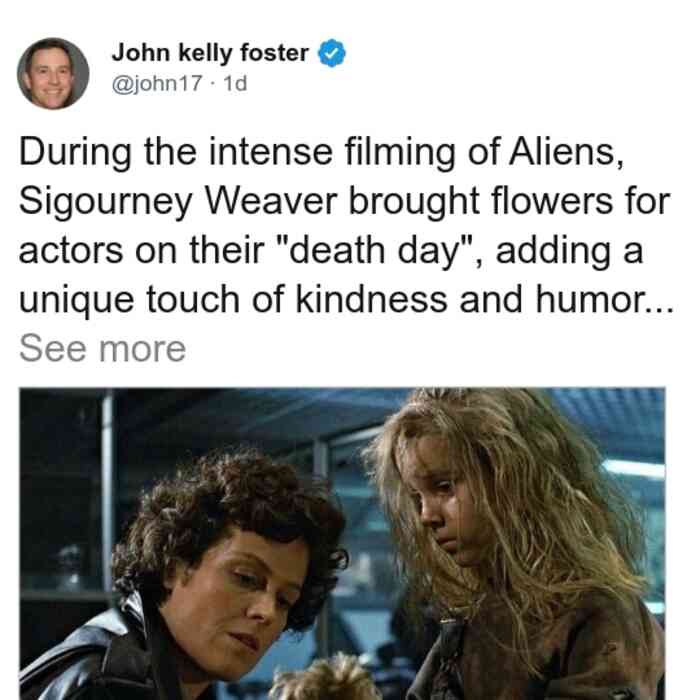The width and height of the screenshot is (700, 700).
Task: Open John kelly foster's profile avatar
Action: [x=53, y=74]
